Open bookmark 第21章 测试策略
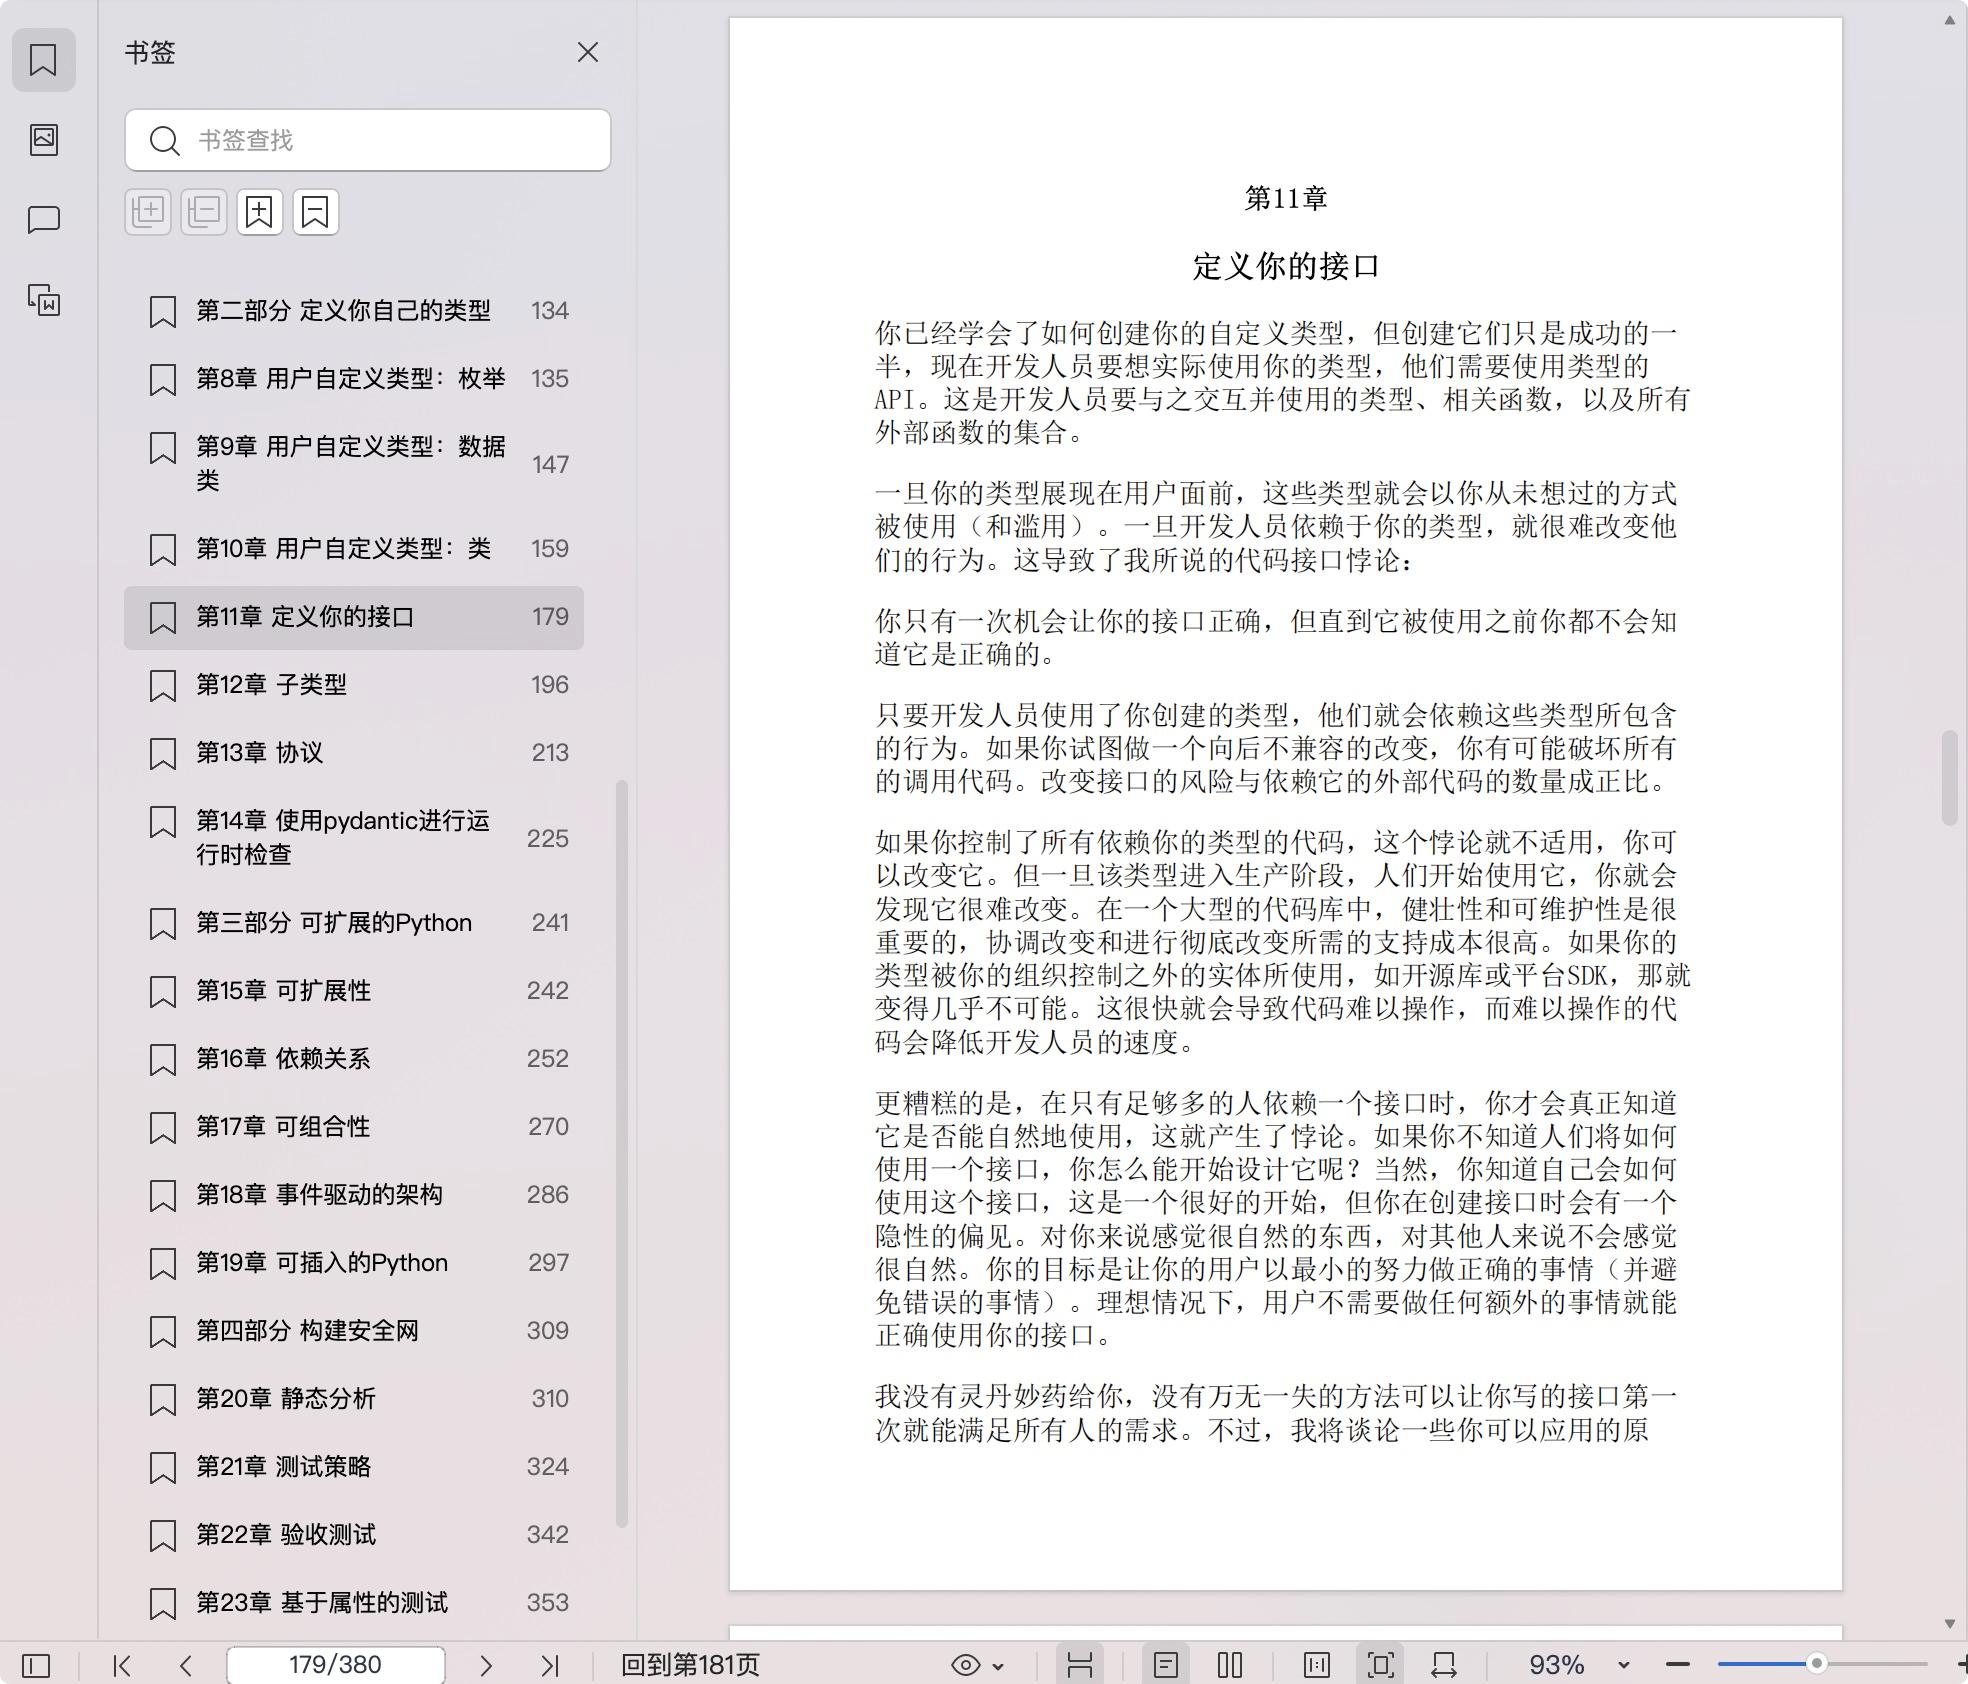This screenshot has height=1684, width=1968. [354, 1467]
